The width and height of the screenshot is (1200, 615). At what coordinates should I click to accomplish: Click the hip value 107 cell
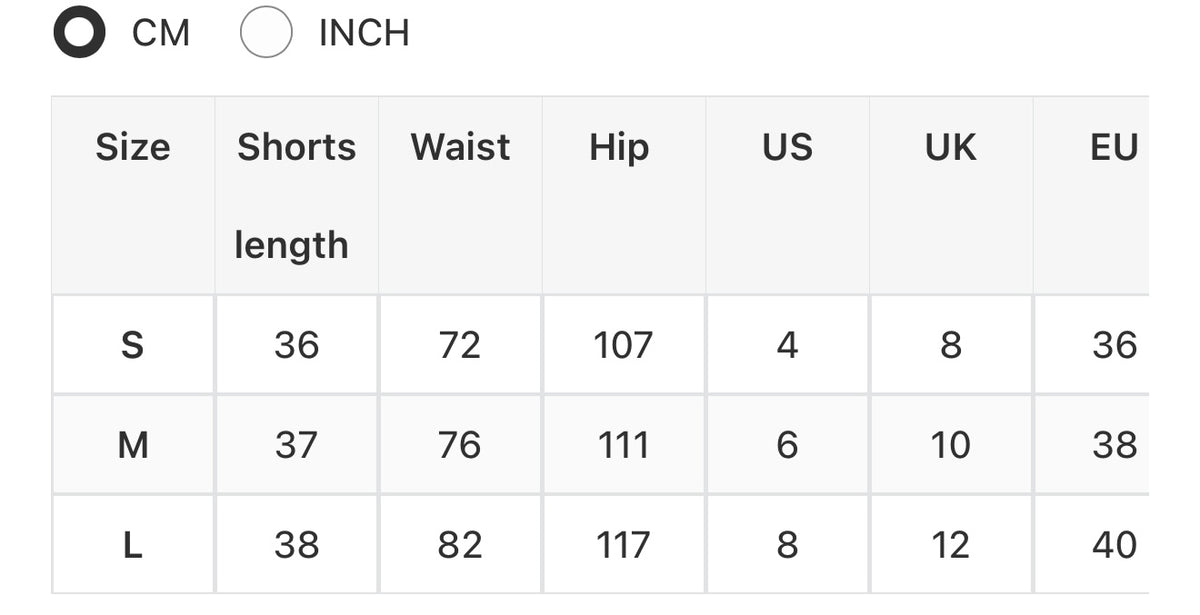point(624,345)
